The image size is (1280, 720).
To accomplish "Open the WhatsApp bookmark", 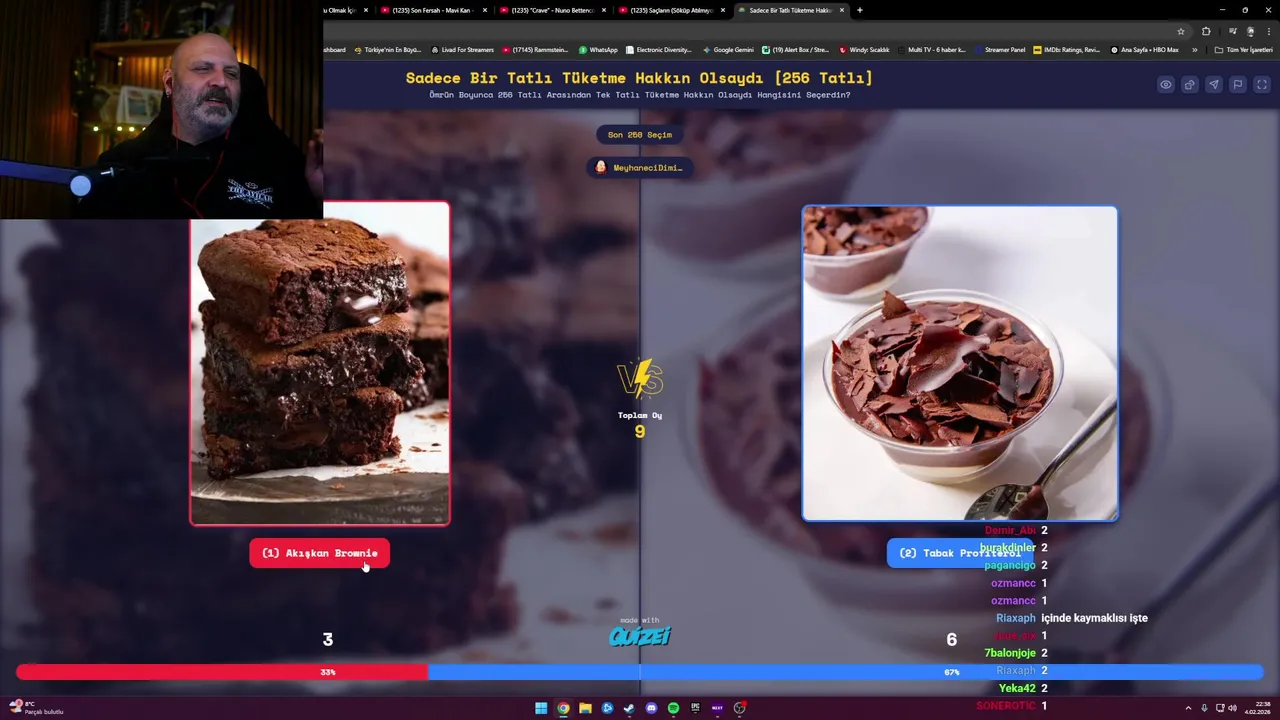I will tap(598, 50).
